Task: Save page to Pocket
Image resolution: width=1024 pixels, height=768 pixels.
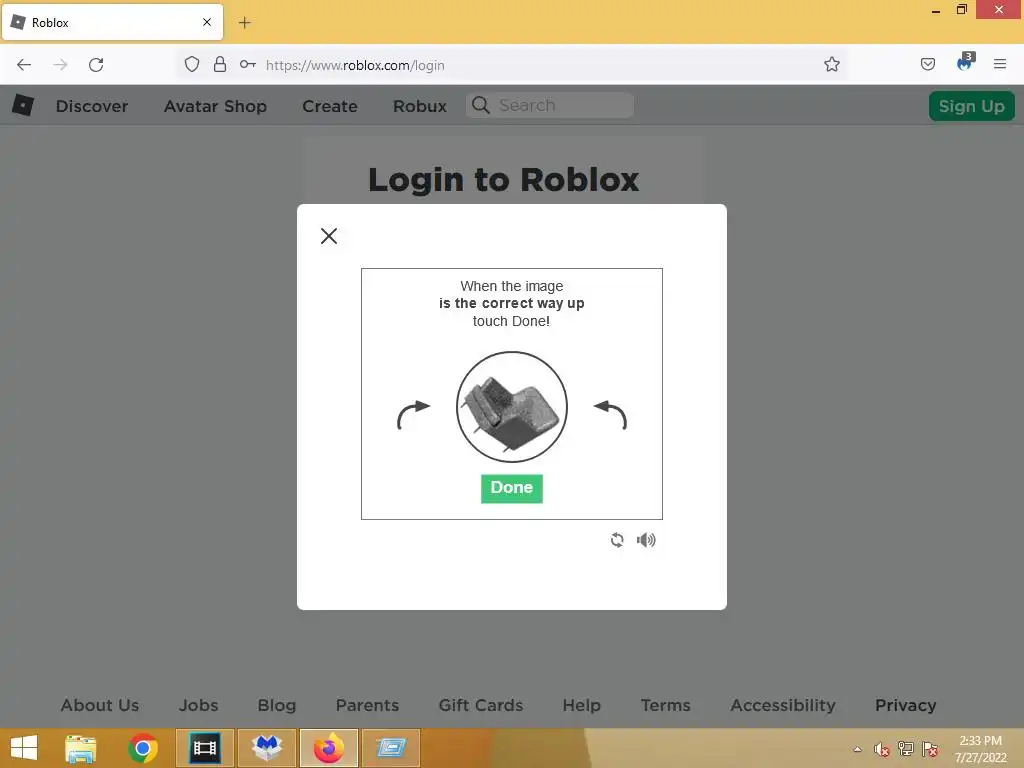Action: coord(927,64)
